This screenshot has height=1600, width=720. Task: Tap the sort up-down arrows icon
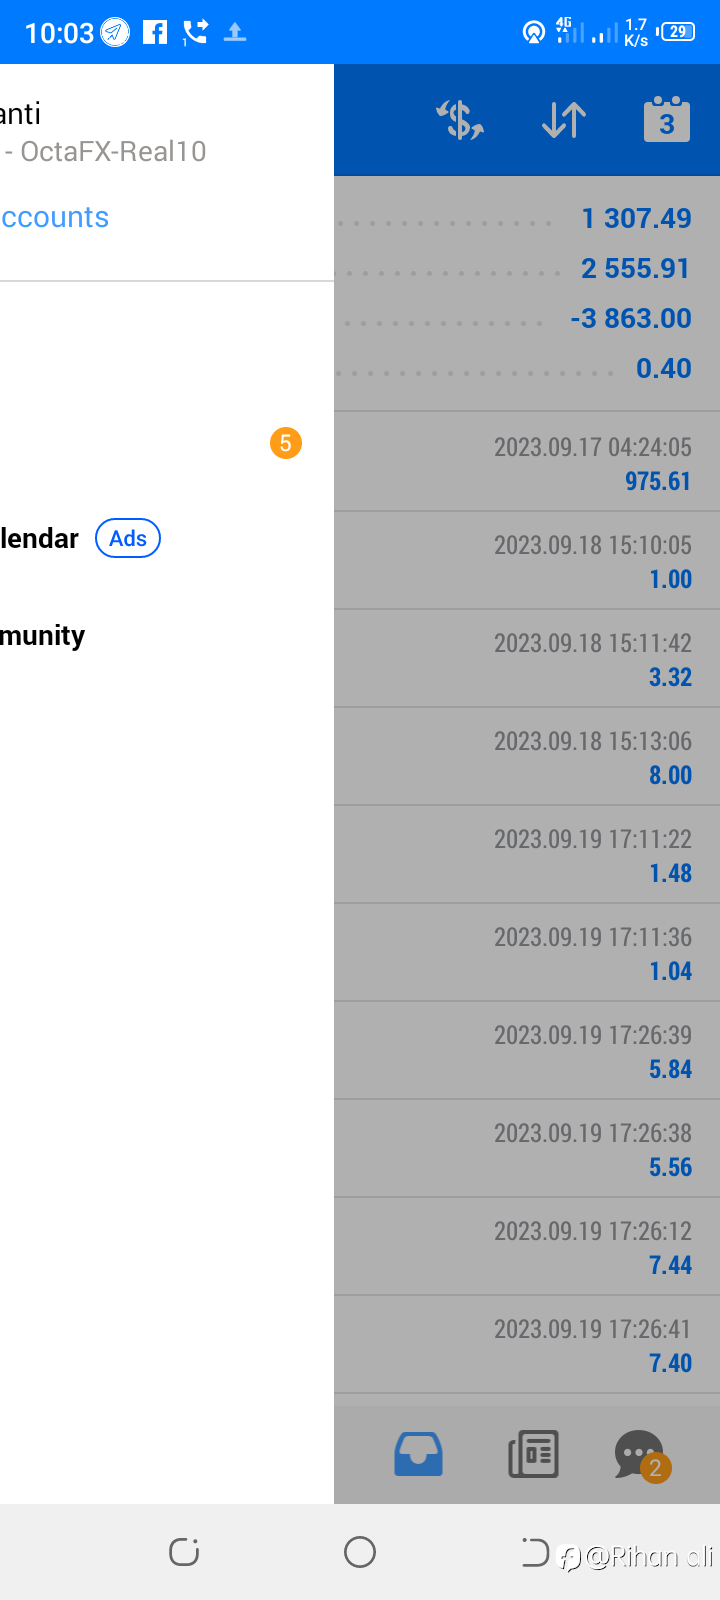pos(564,120)
